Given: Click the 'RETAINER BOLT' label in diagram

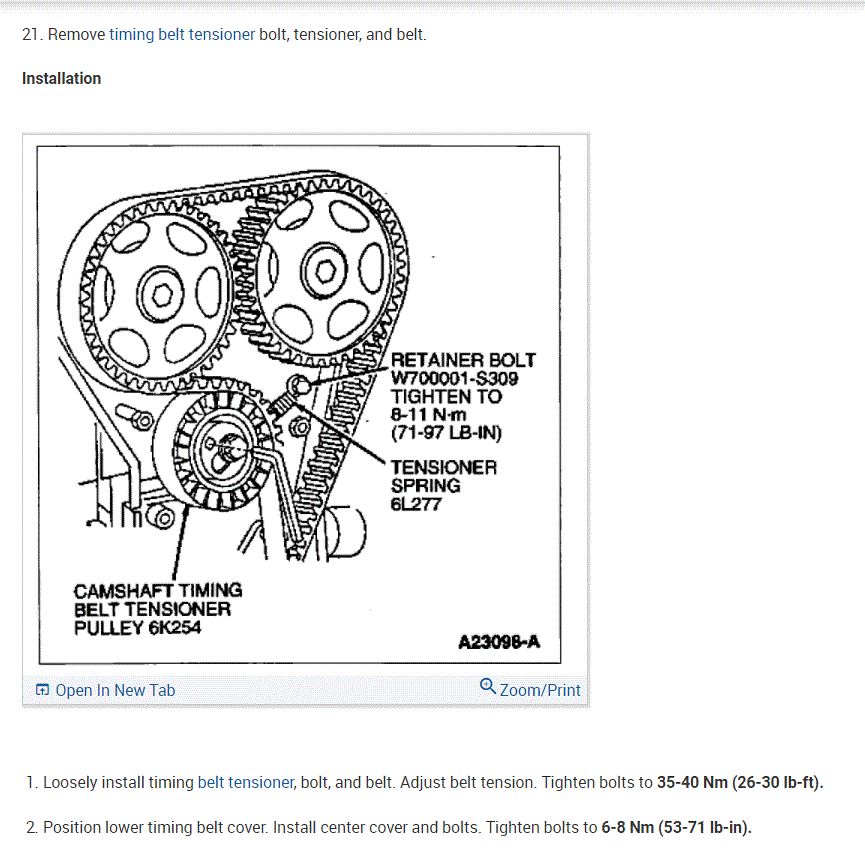Looking at the screenshot, I should 463,360.
